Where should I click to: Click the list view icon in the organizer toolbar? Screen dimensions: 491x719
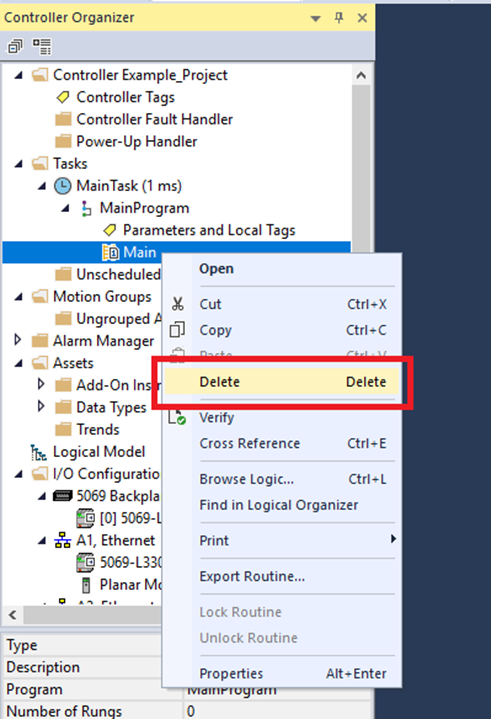42,46
